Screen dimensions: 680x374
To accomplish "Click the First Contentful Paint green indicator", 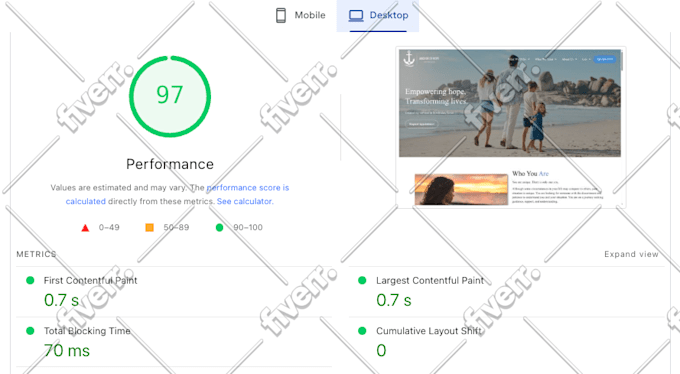I will click(30, 280).
